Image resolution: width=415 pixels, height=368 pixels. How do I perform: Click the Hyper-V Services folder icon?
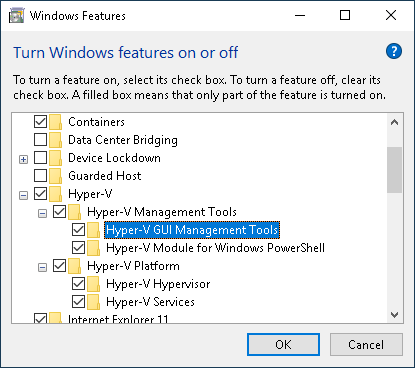(x=94, y=302)
